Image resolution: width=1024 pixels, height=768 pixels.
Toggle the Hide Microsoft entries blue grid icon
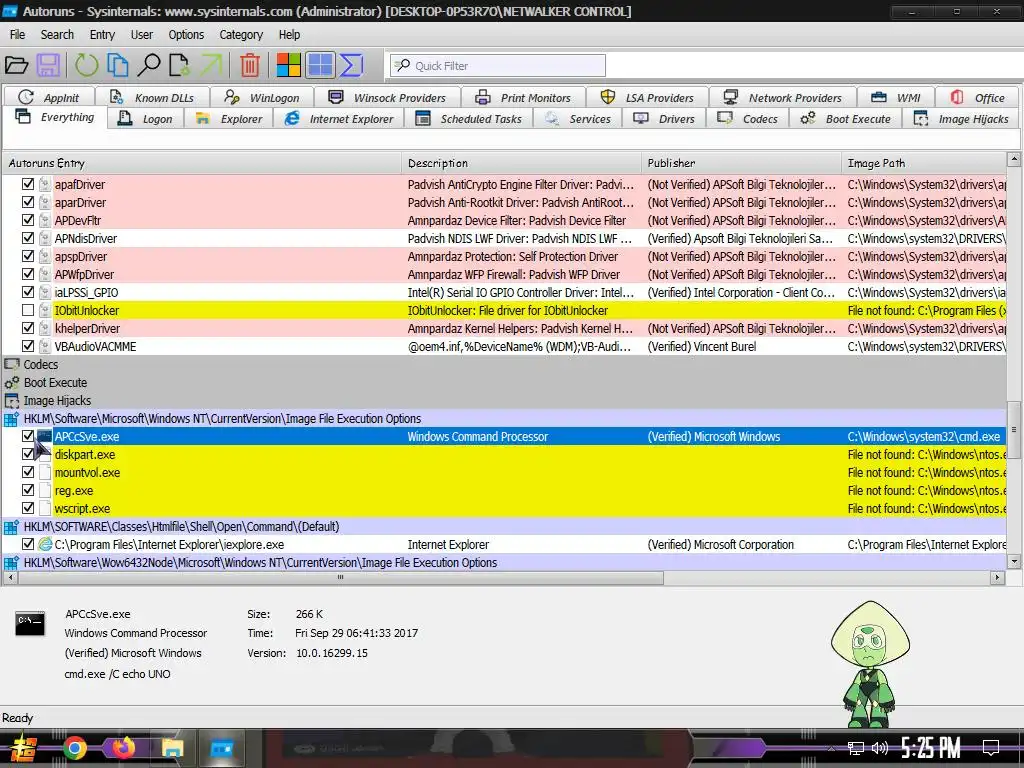pyautogui.click(x=320, y=65)
